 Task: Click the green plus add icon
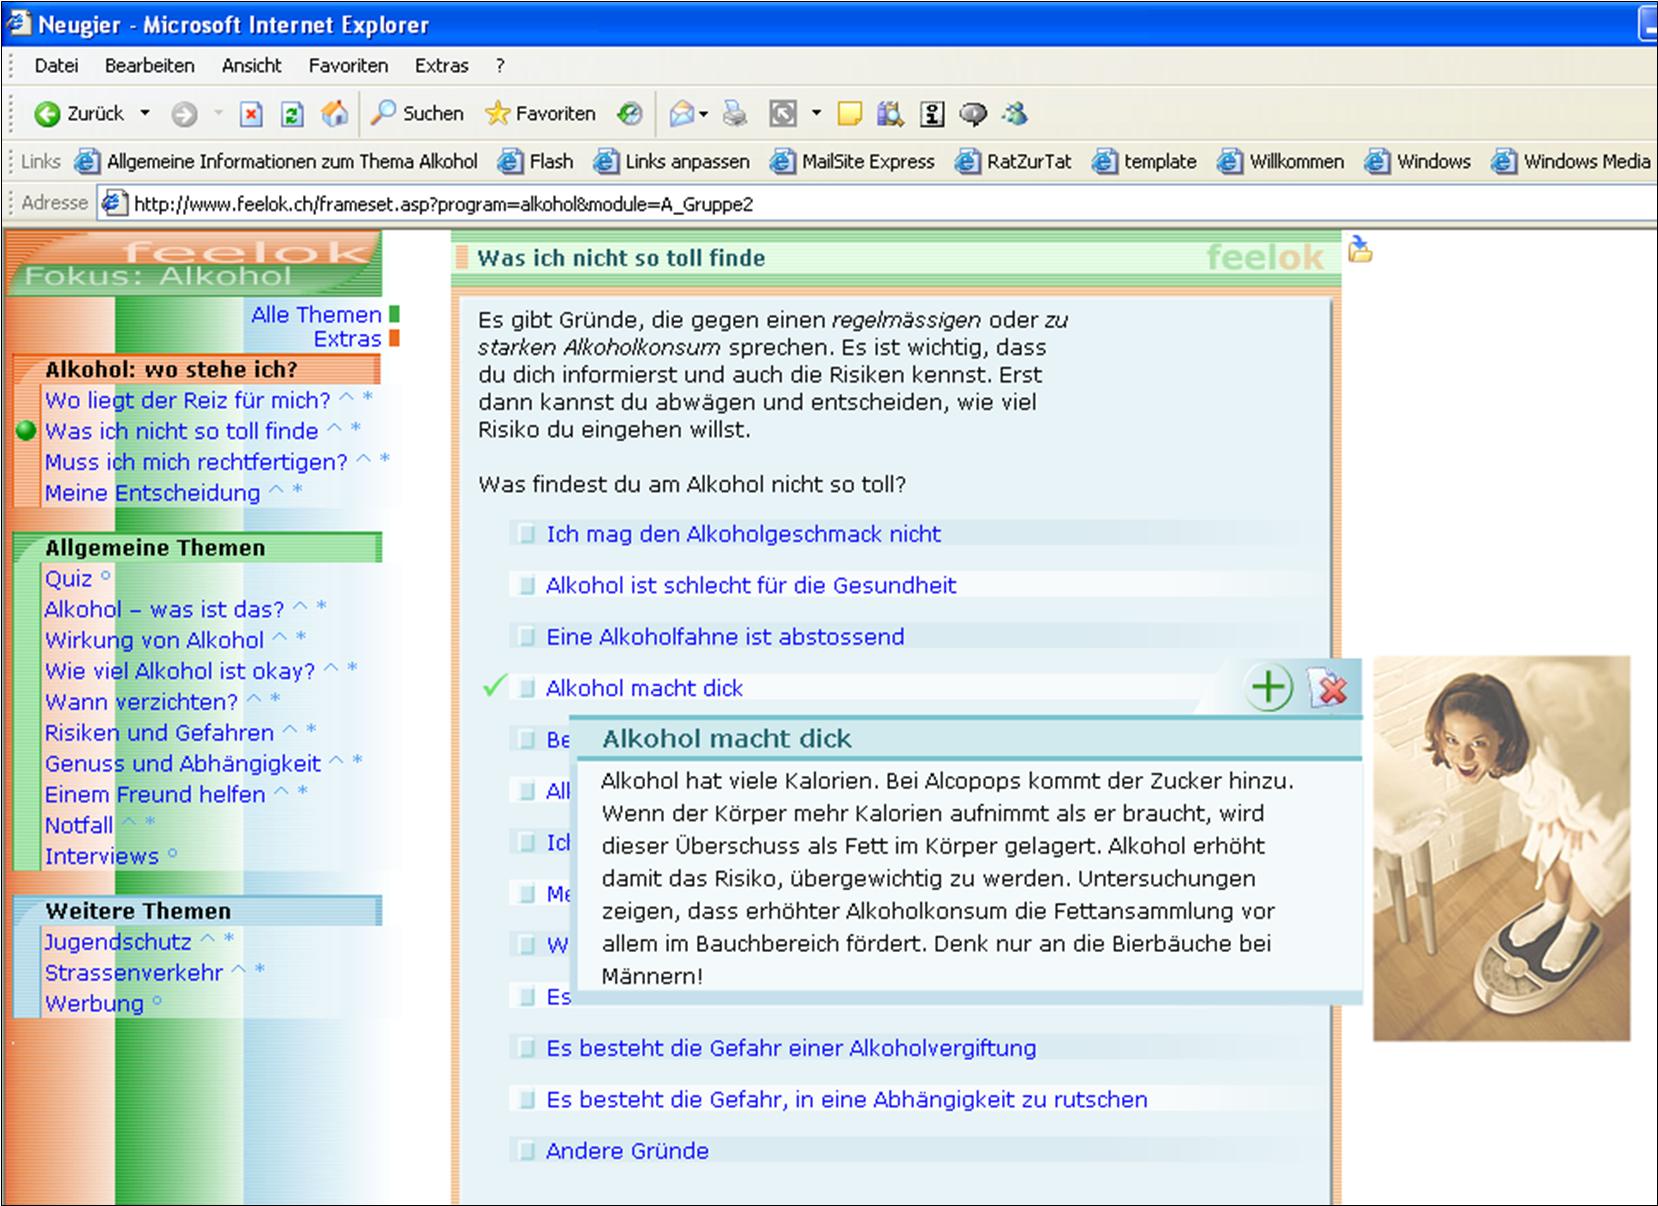[x=1269, y=688]
